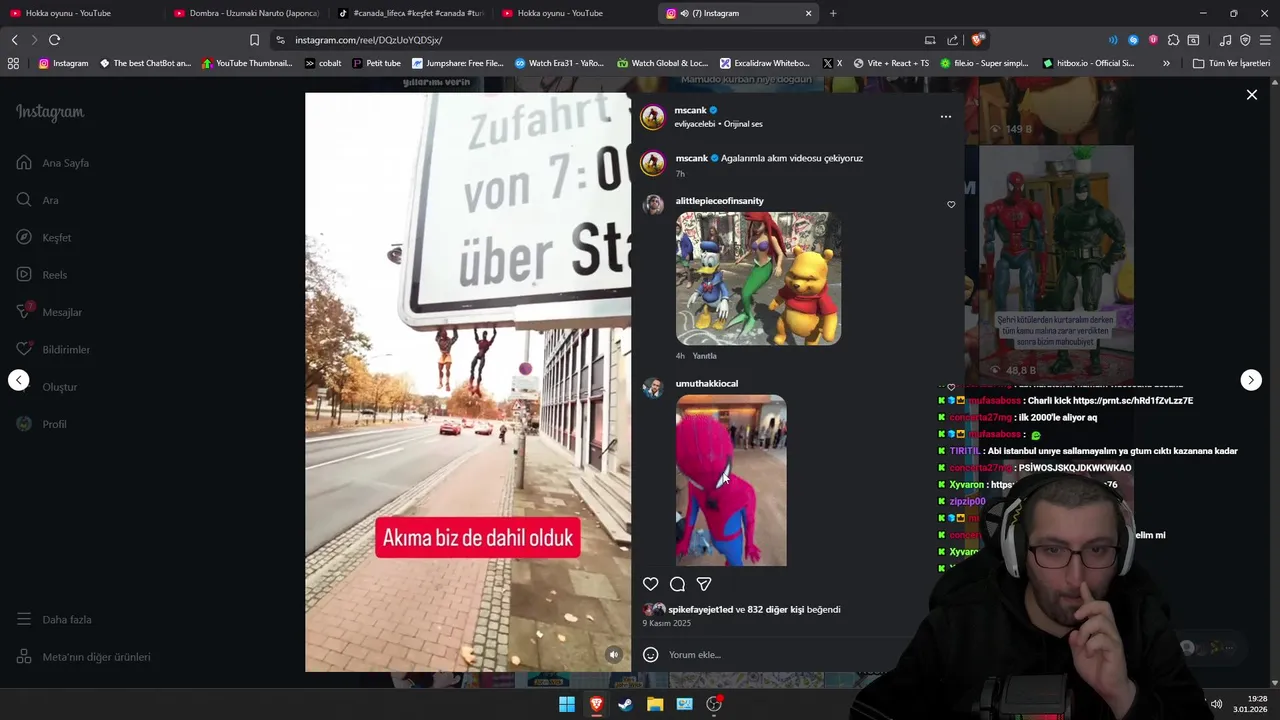Open Brave Shields lion icon
1280x720 pixels.
(977, 40)
